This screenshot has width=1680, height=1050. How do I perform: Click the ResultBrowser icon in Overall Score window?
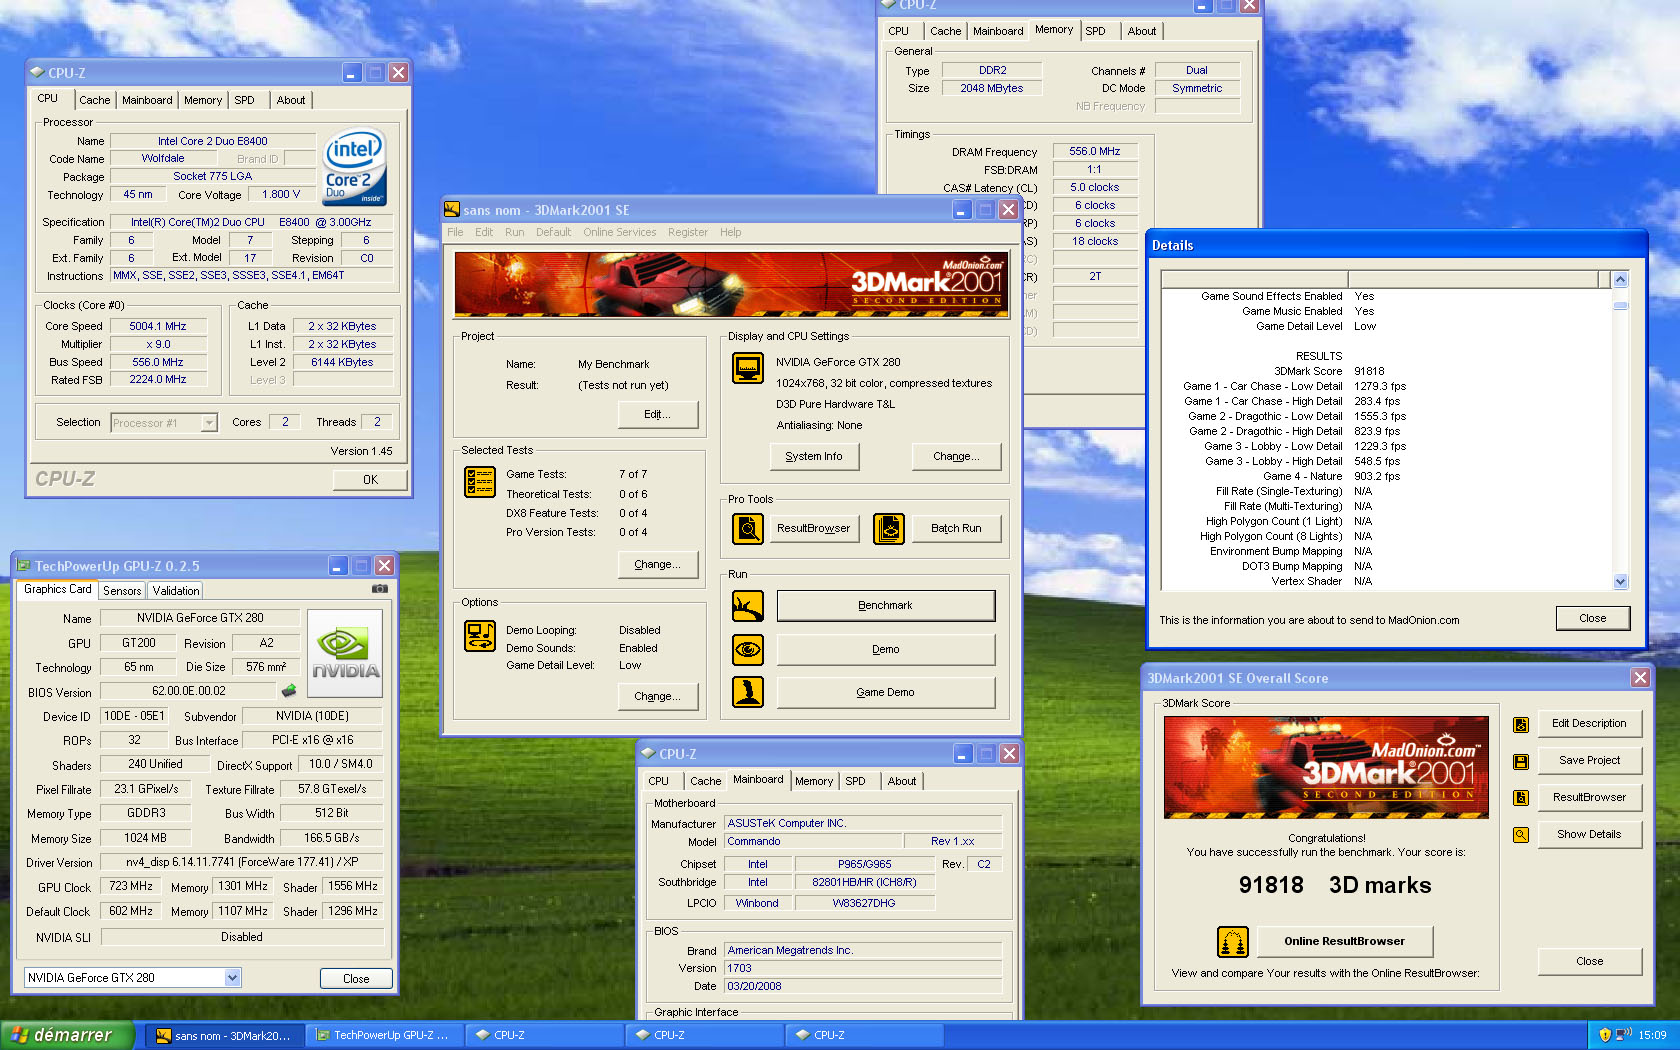[1521, 798]
